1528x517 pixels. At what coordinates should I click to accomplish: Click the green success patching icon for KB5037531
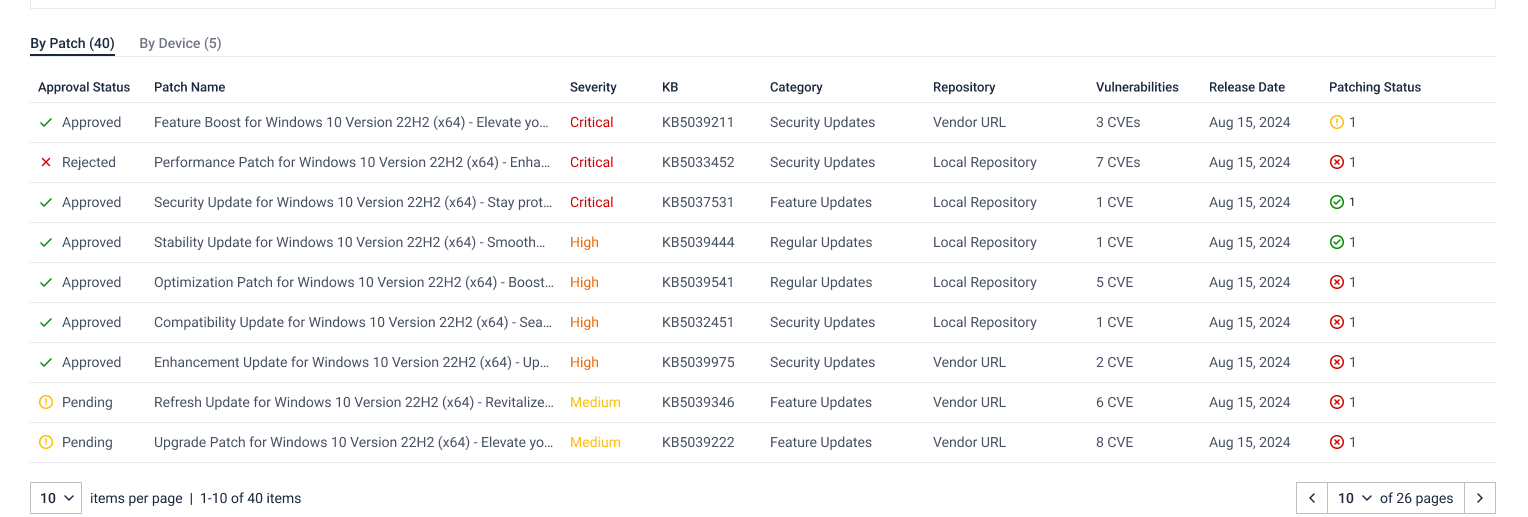[x=1336, y=202]
